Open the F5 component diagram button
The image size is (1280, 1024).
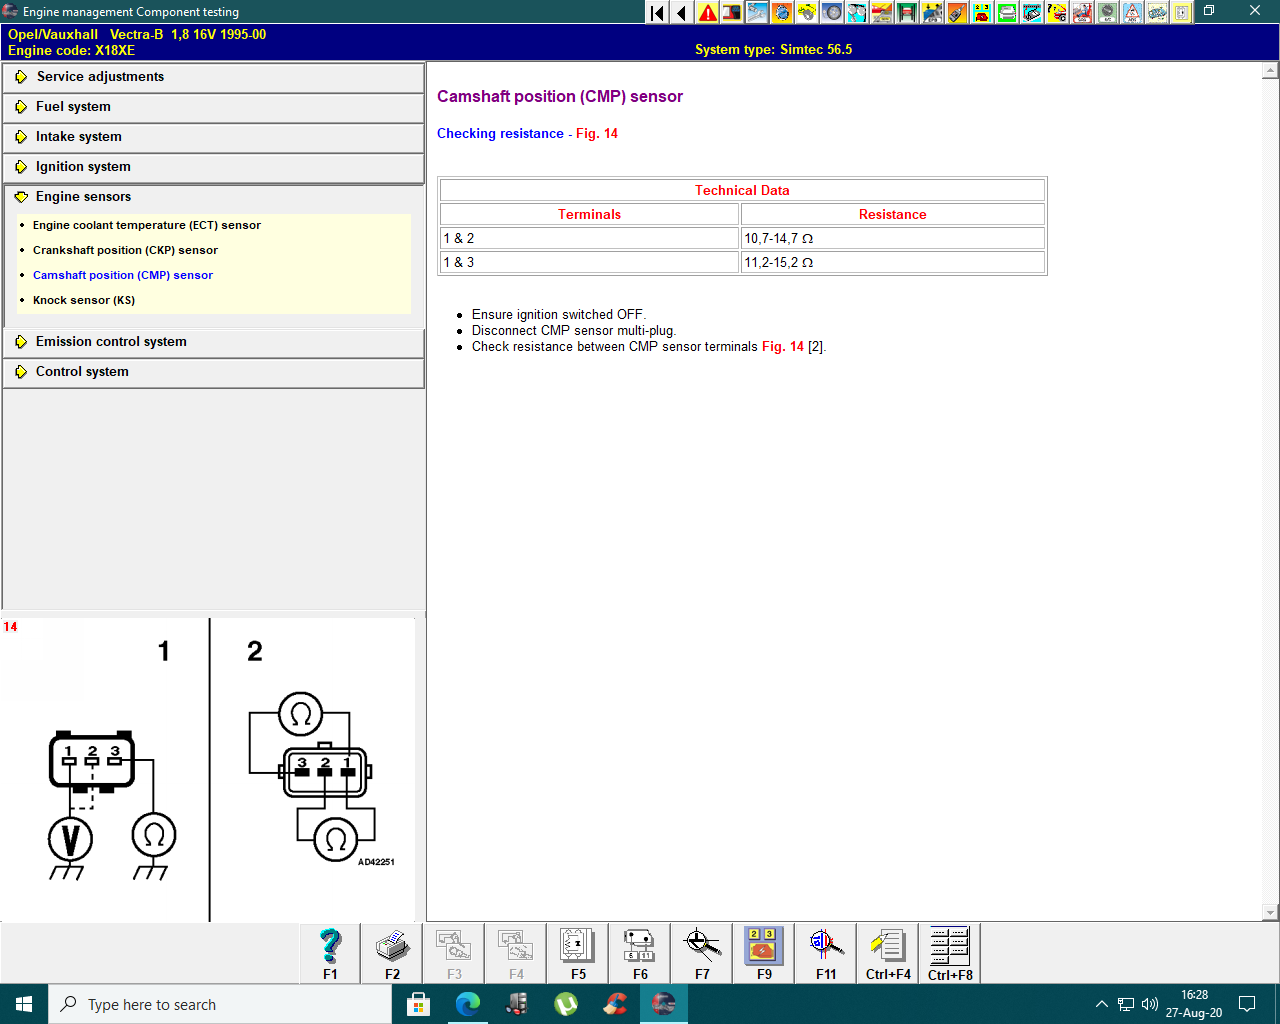click(578, 953)
